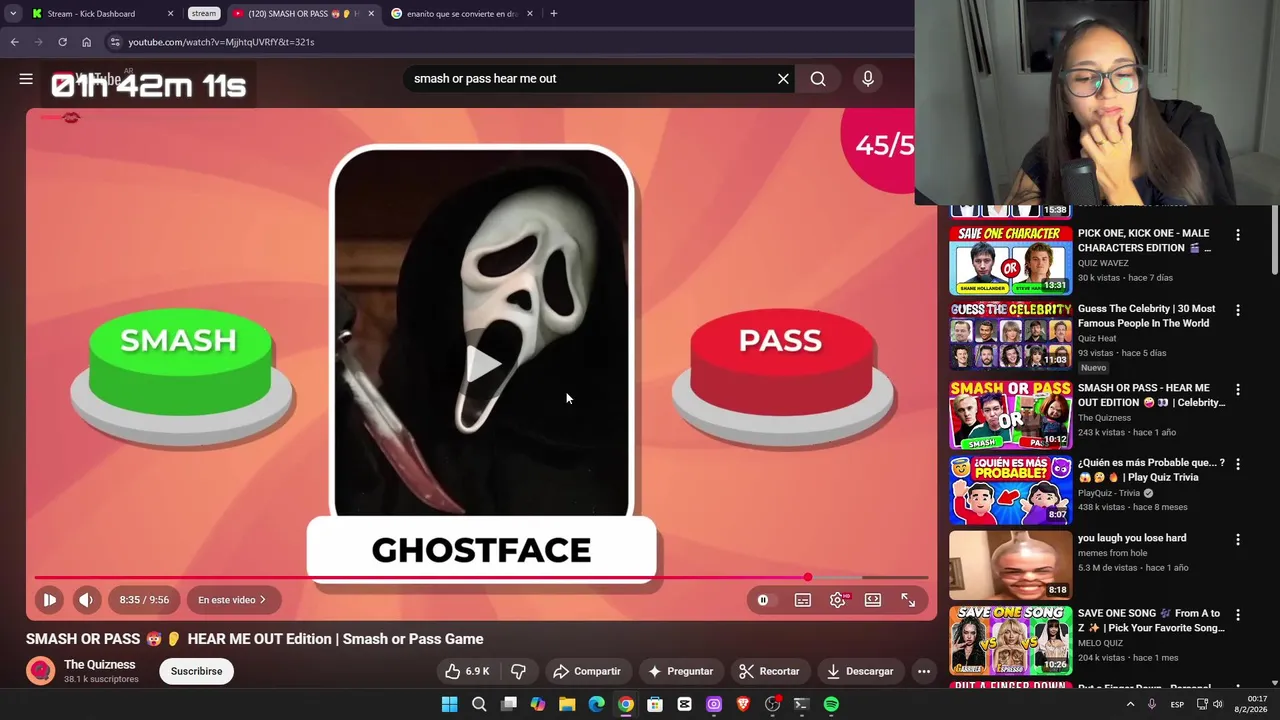Screen dimensions: 1280x720
Task: Switch to theater mode view
Action: [x=873, y=600]
